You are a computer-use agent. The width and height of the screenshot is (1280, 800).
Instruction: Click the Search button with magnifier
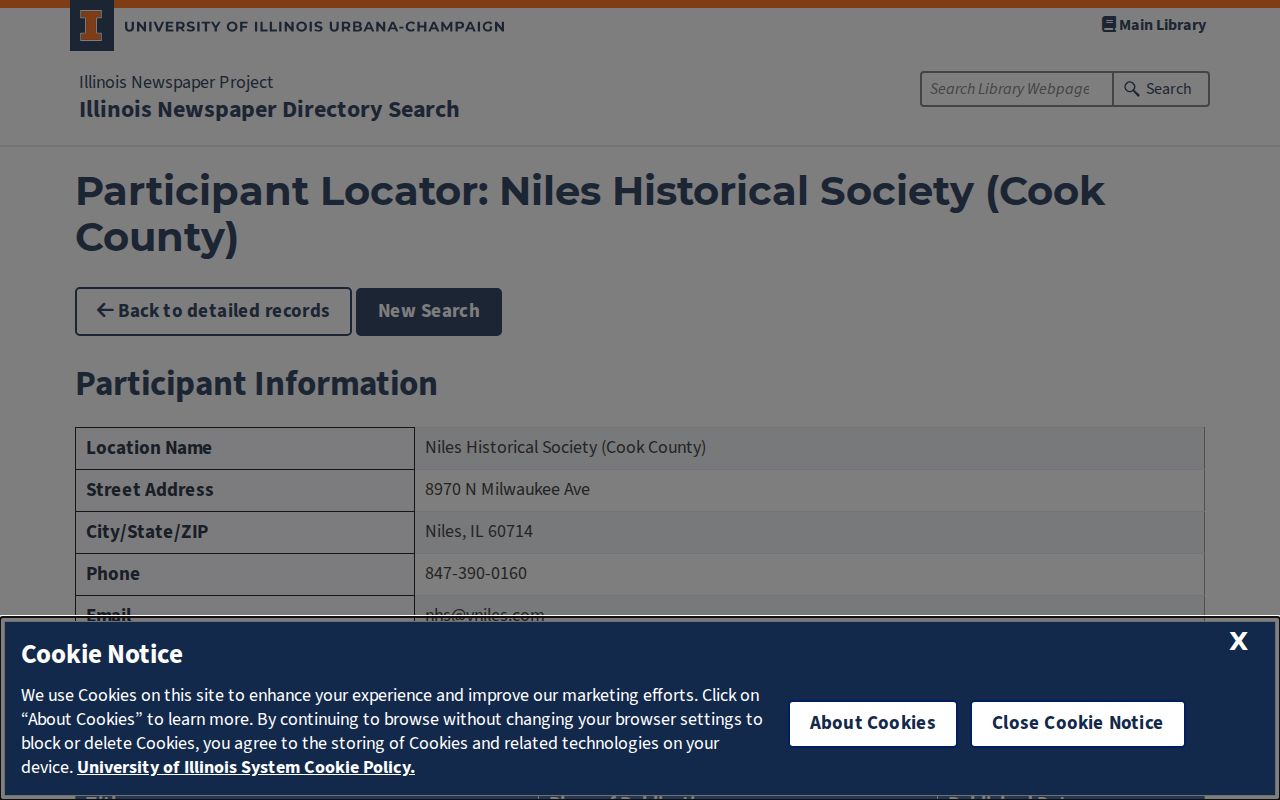click(1161, 89)
